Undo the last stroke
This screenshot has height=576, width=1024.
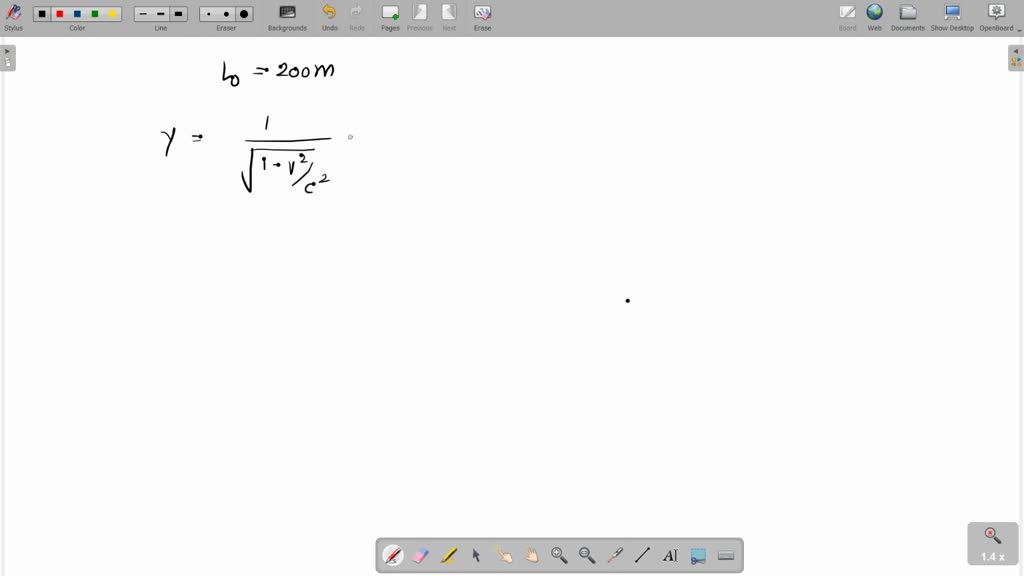pyautogui.click(x=330, y=17)
